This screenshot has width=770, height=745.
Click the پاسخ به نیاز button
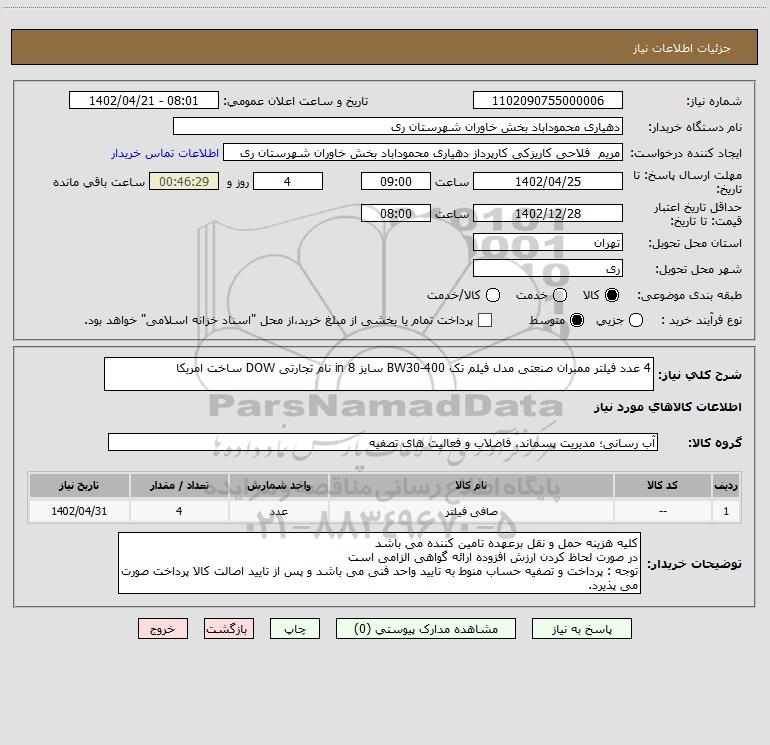(x=581, y=629)
